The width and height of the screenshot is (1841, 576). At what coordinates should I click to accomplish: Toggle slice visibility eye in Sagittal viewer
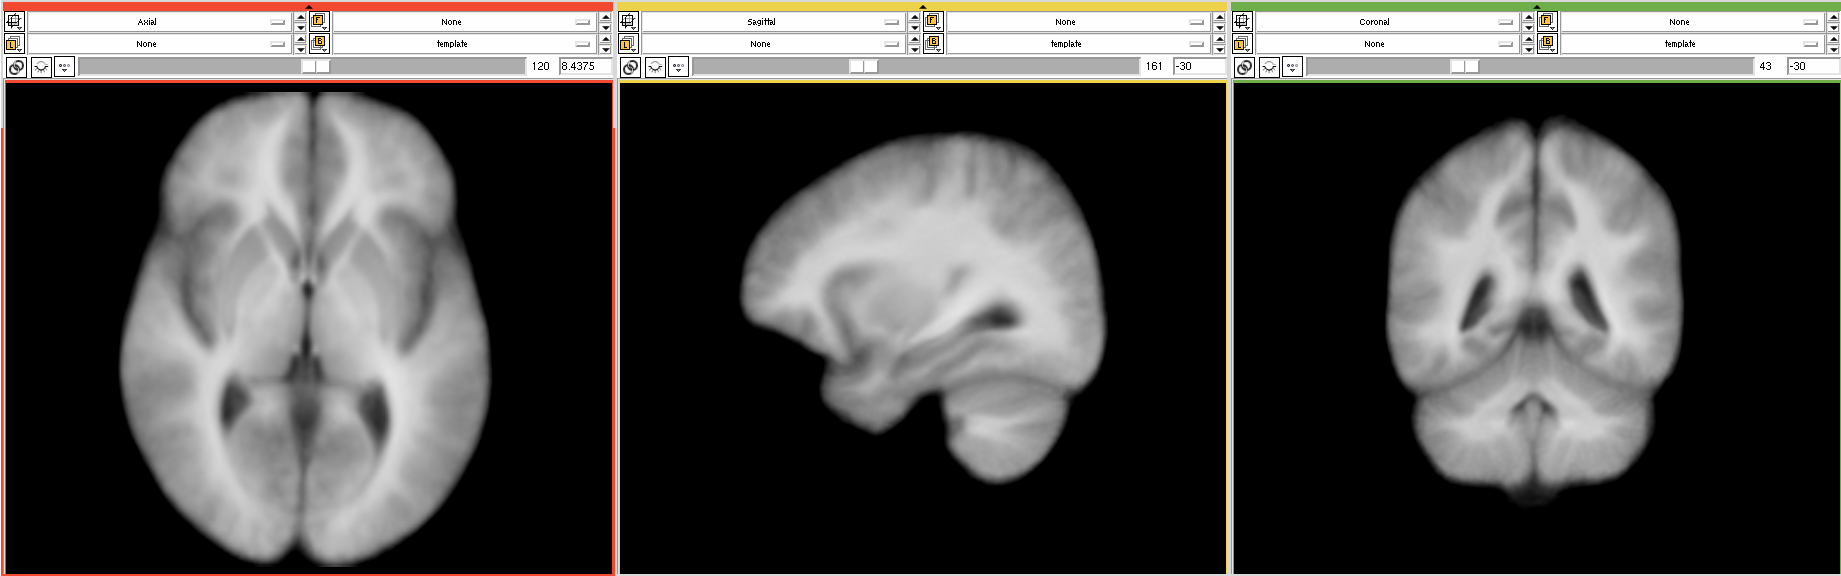pyautogui.click(x=655, y=67)
